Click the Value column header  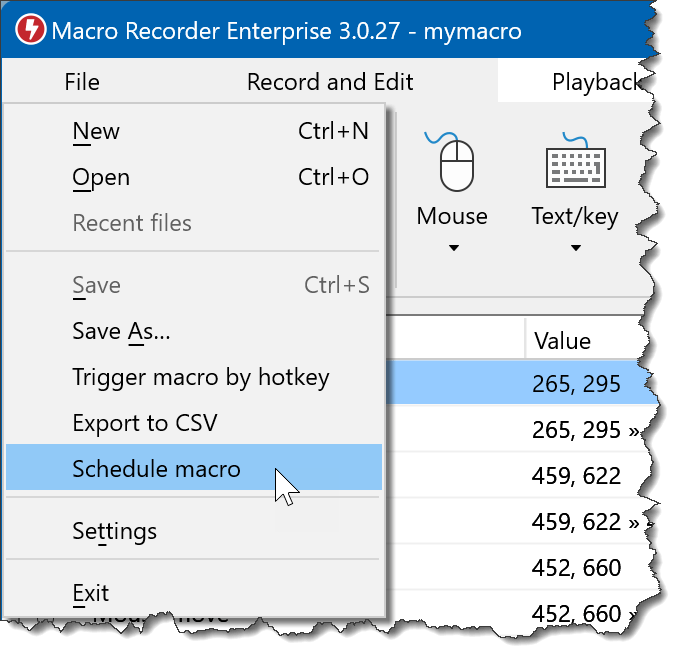(x=563, y=340)
